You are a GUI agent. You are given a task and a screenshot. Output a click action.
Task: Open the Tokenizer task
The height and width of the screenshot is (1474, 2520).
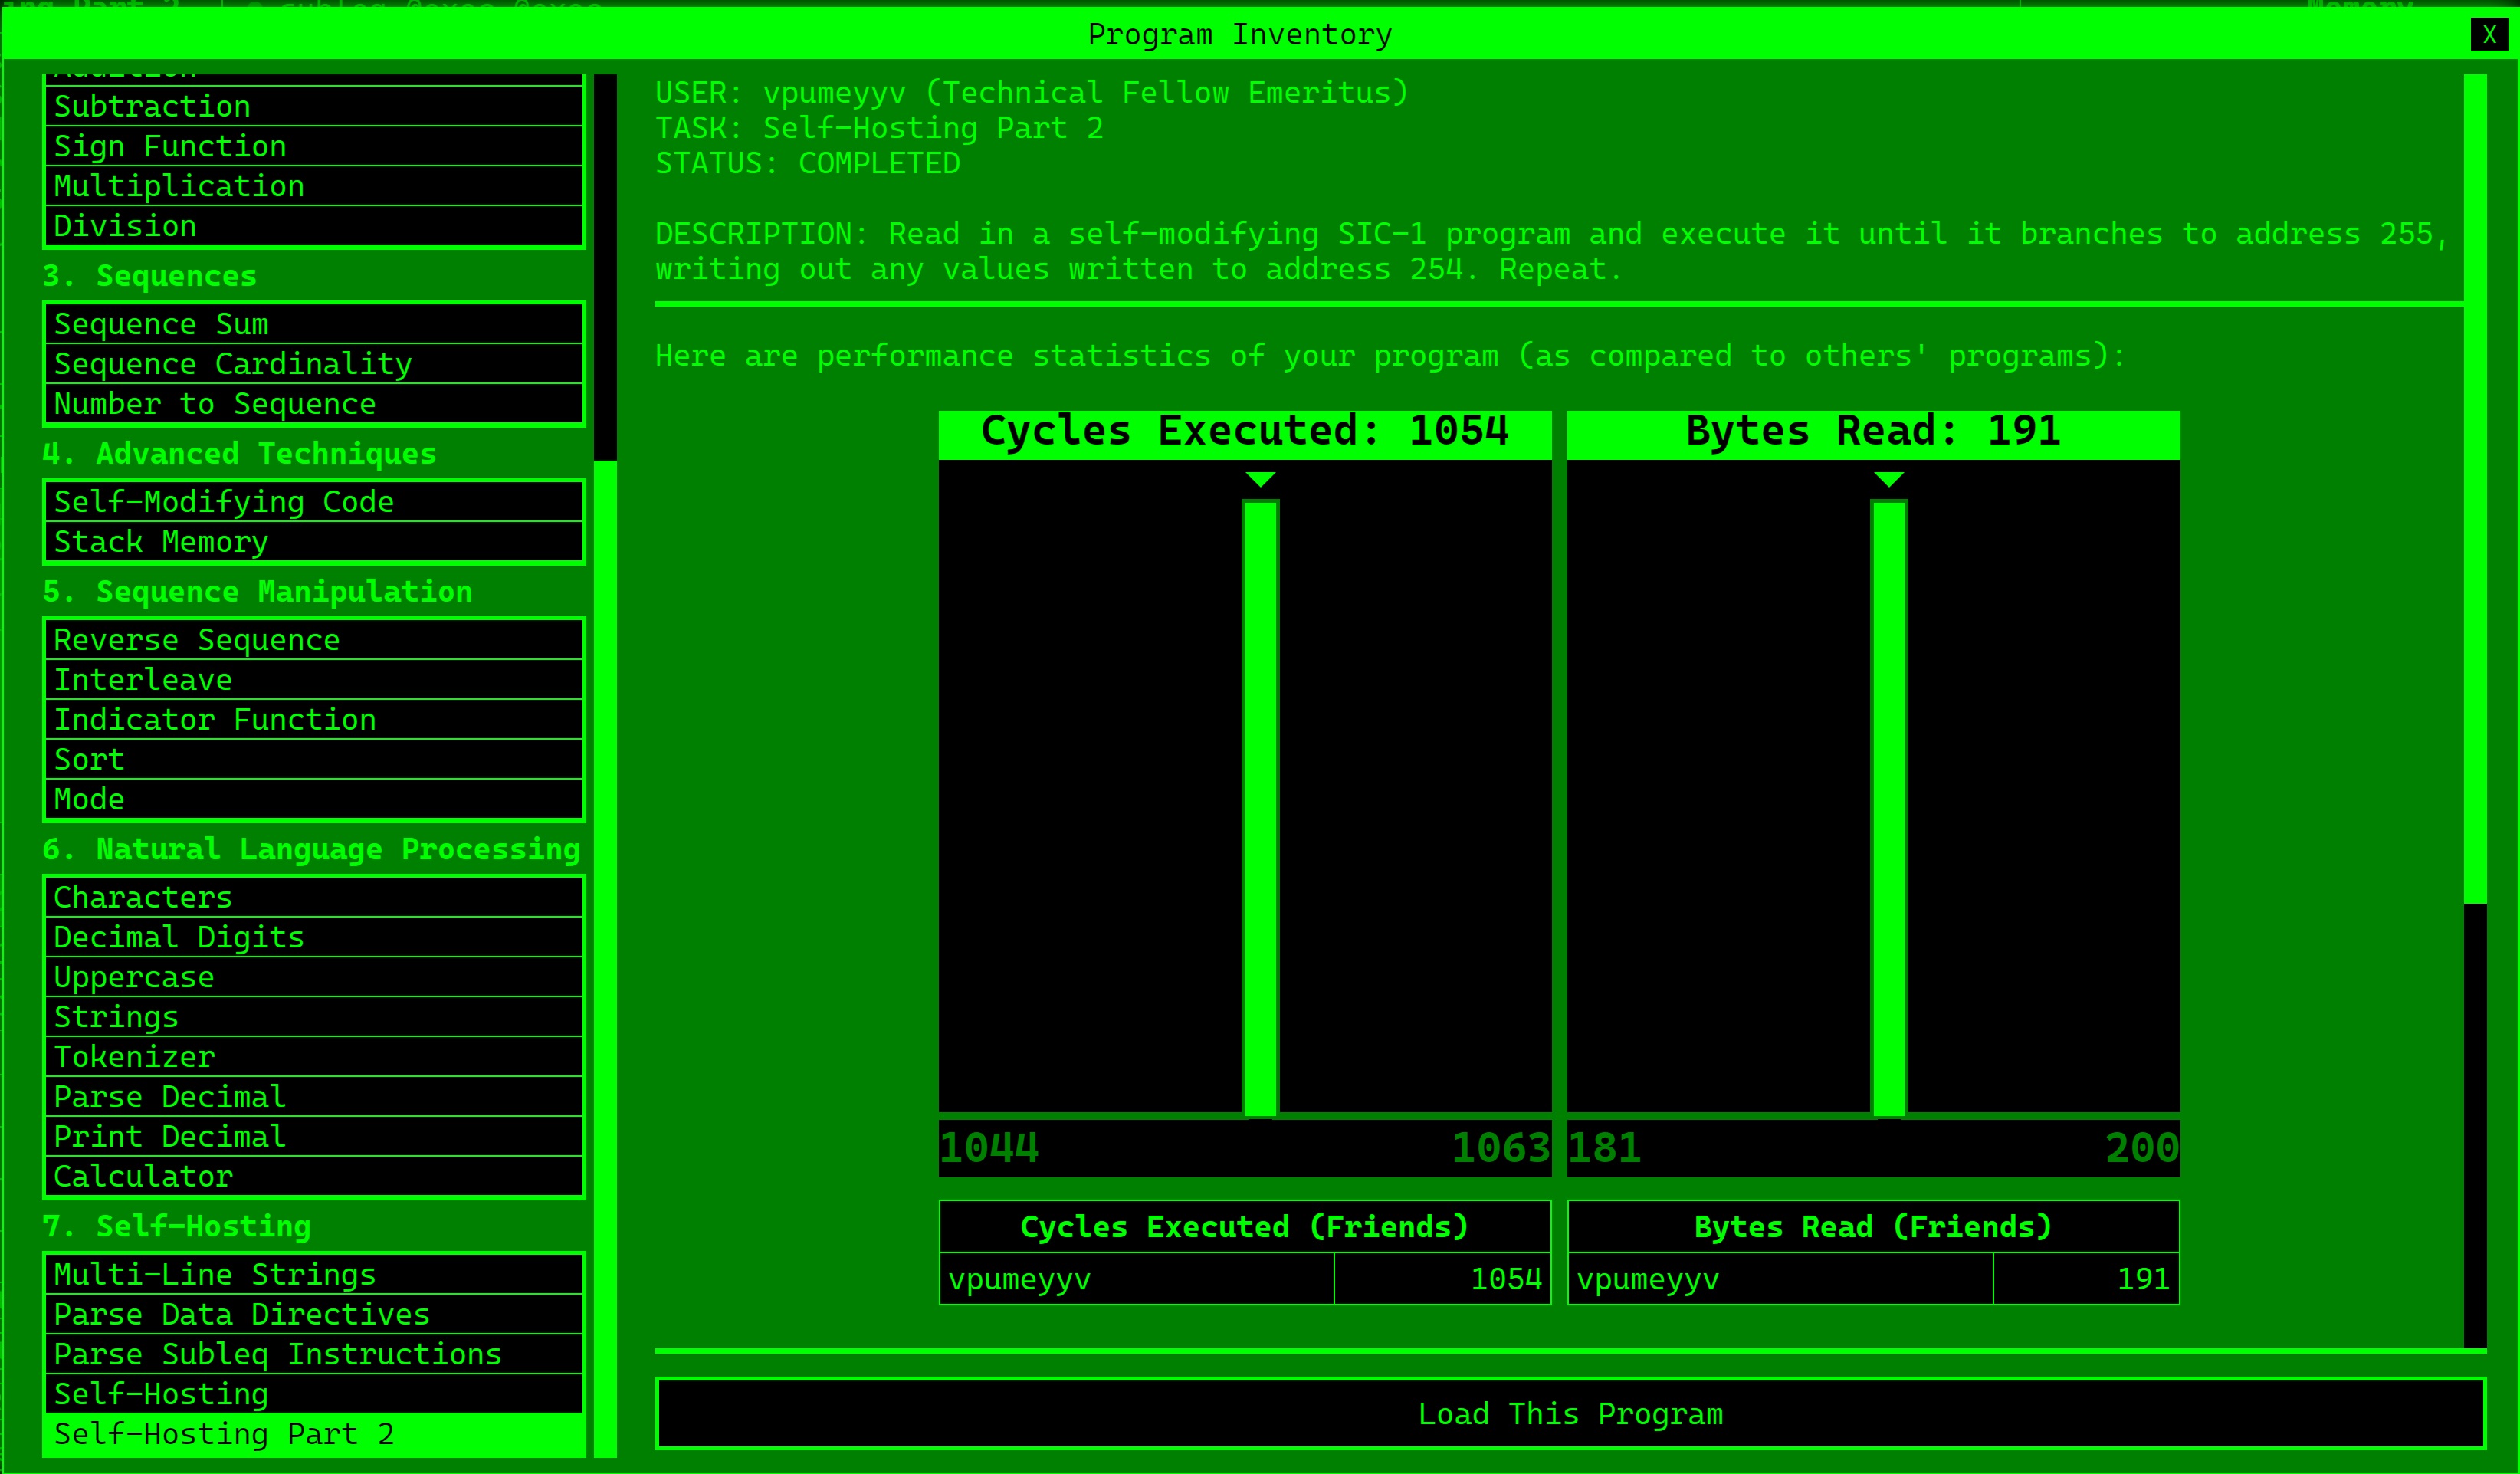tap(314, 1057)
